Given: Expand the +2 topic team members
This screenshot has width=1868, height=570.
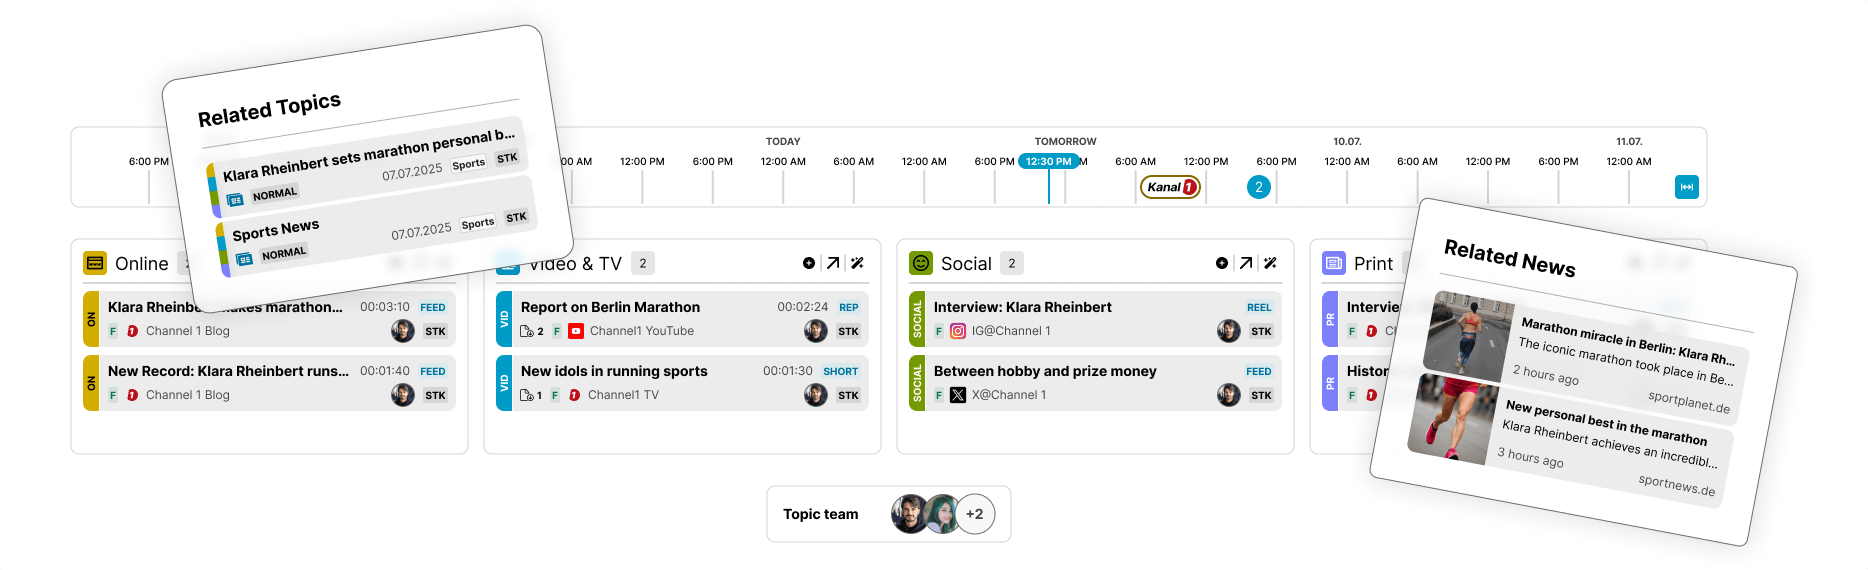Looking at the screenshot, I should pos(975,514).
